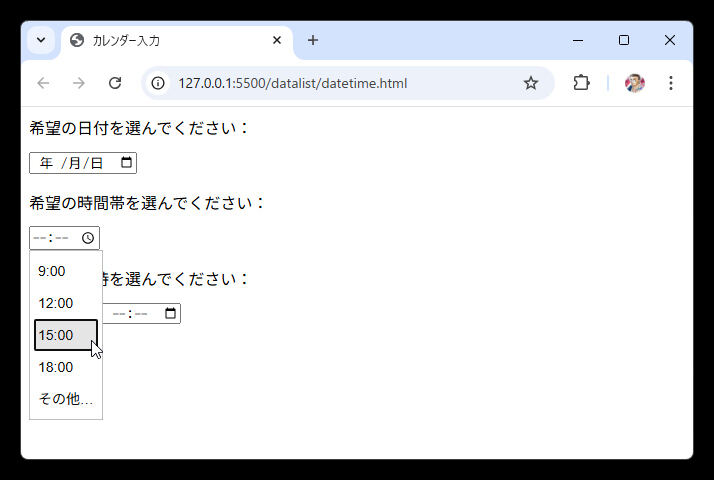The image size is (714, 480).
Task: Open the date field calendar picker icon
Action: (126, 163)
